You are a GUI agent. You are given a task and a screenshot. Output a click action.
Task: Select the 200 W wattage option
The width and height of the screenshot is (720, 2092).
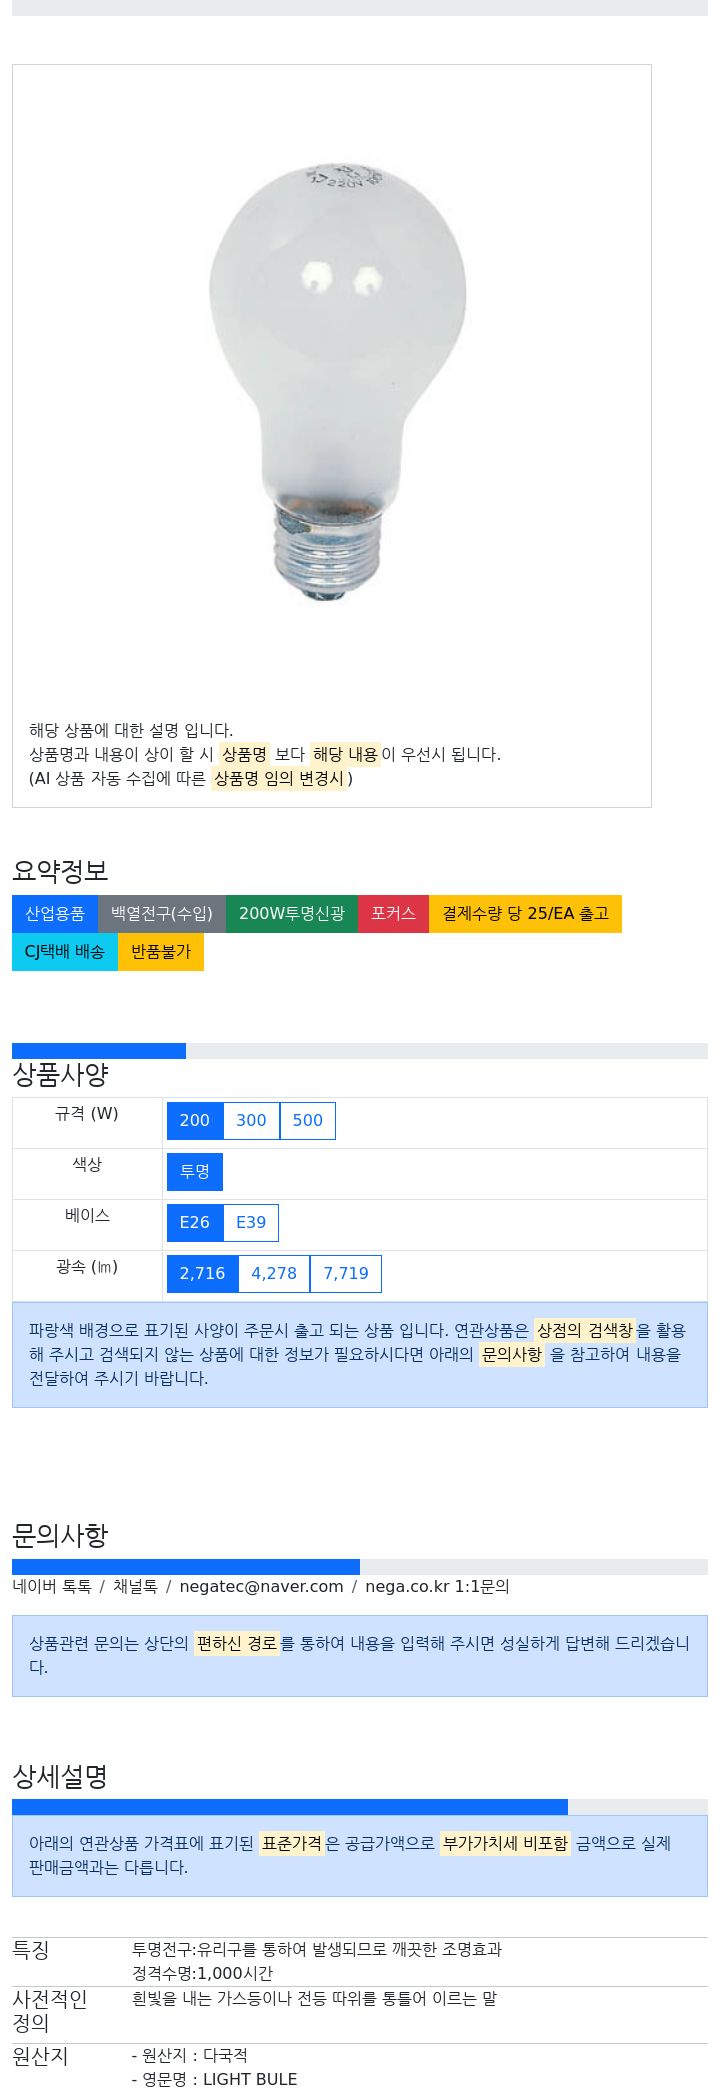195,1121
